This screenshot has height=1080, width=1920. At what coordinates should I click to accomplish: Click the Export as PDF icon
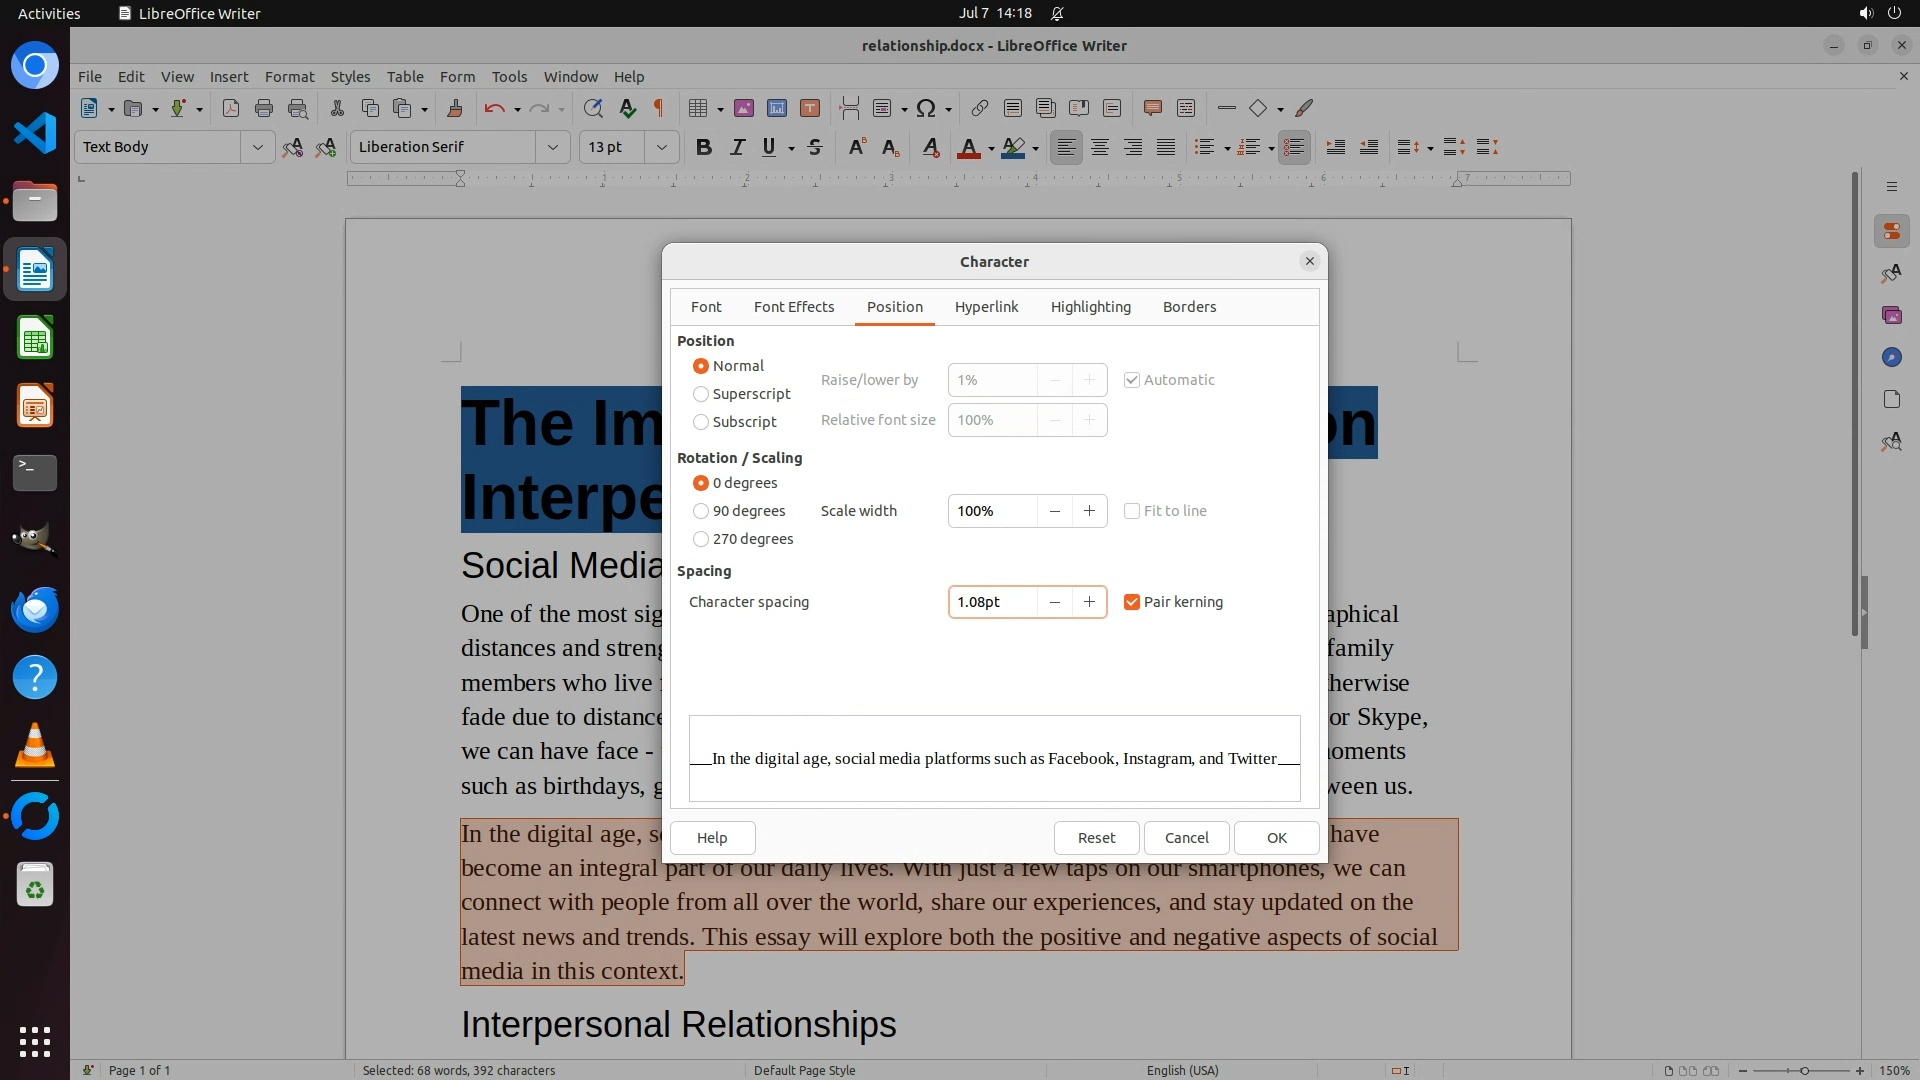(x=231, y=108)
